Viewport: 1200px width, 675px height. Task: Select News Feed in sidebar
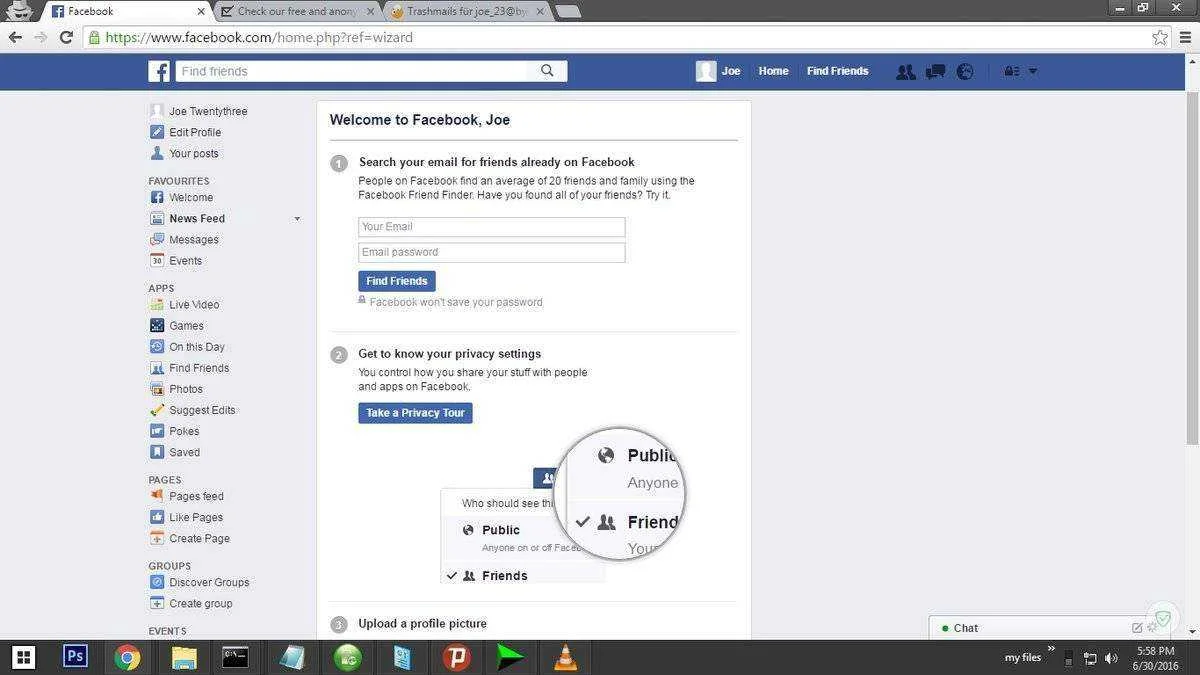pos(197,218)
